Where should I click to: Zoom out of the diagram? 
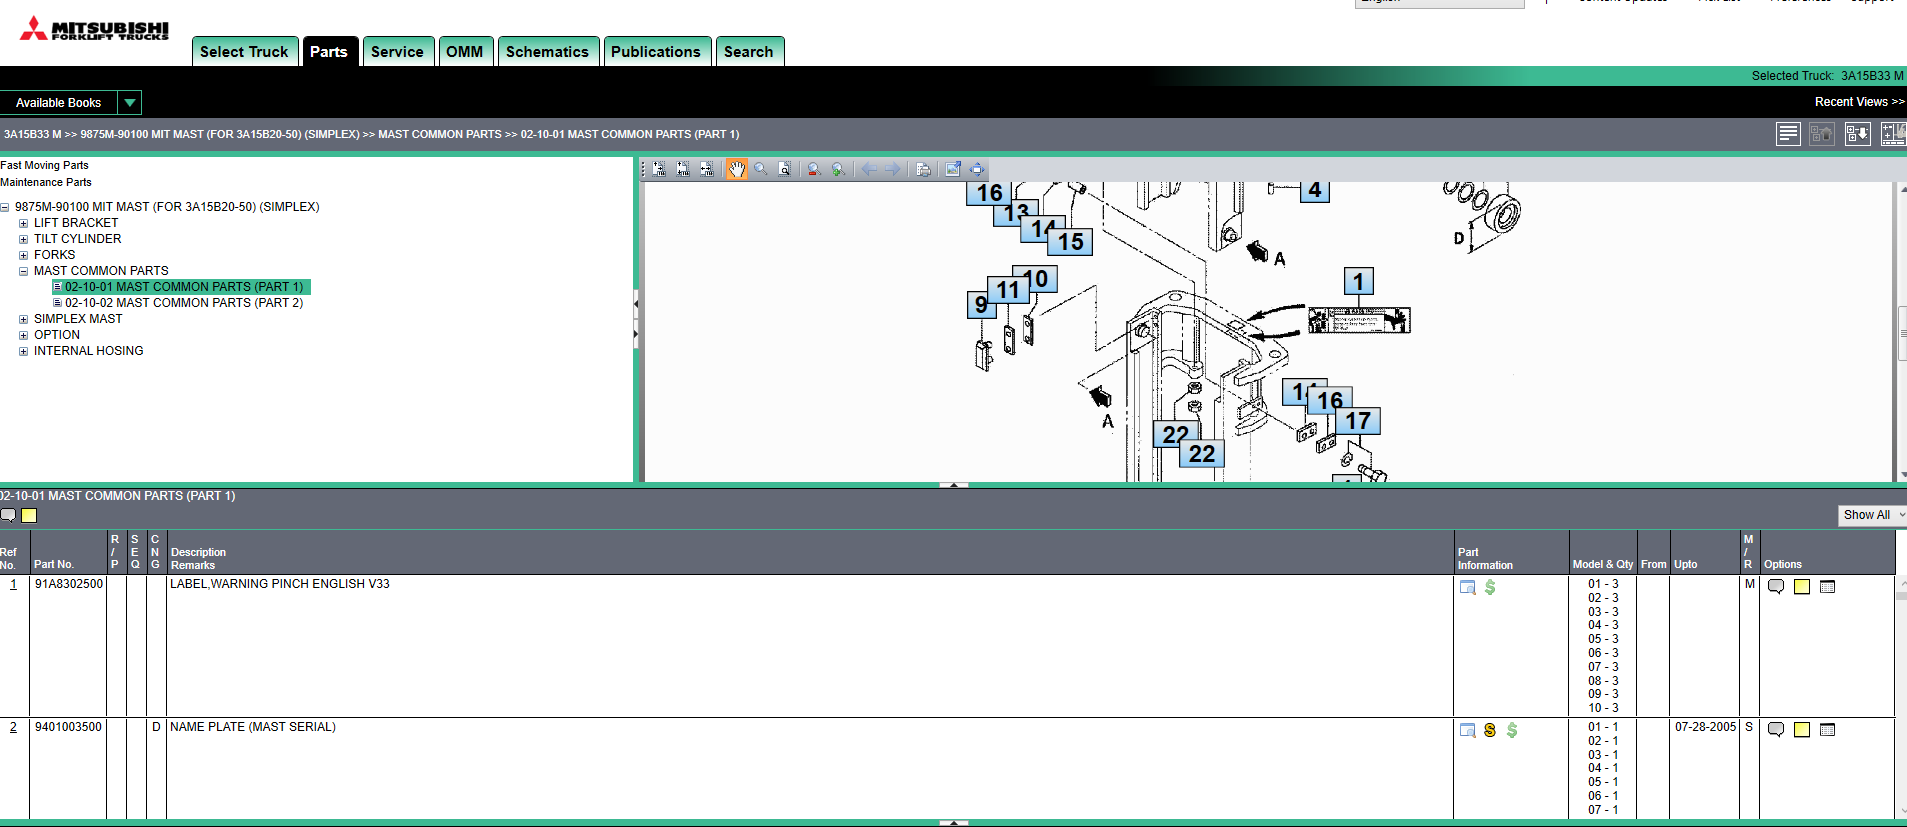point(814,169)
